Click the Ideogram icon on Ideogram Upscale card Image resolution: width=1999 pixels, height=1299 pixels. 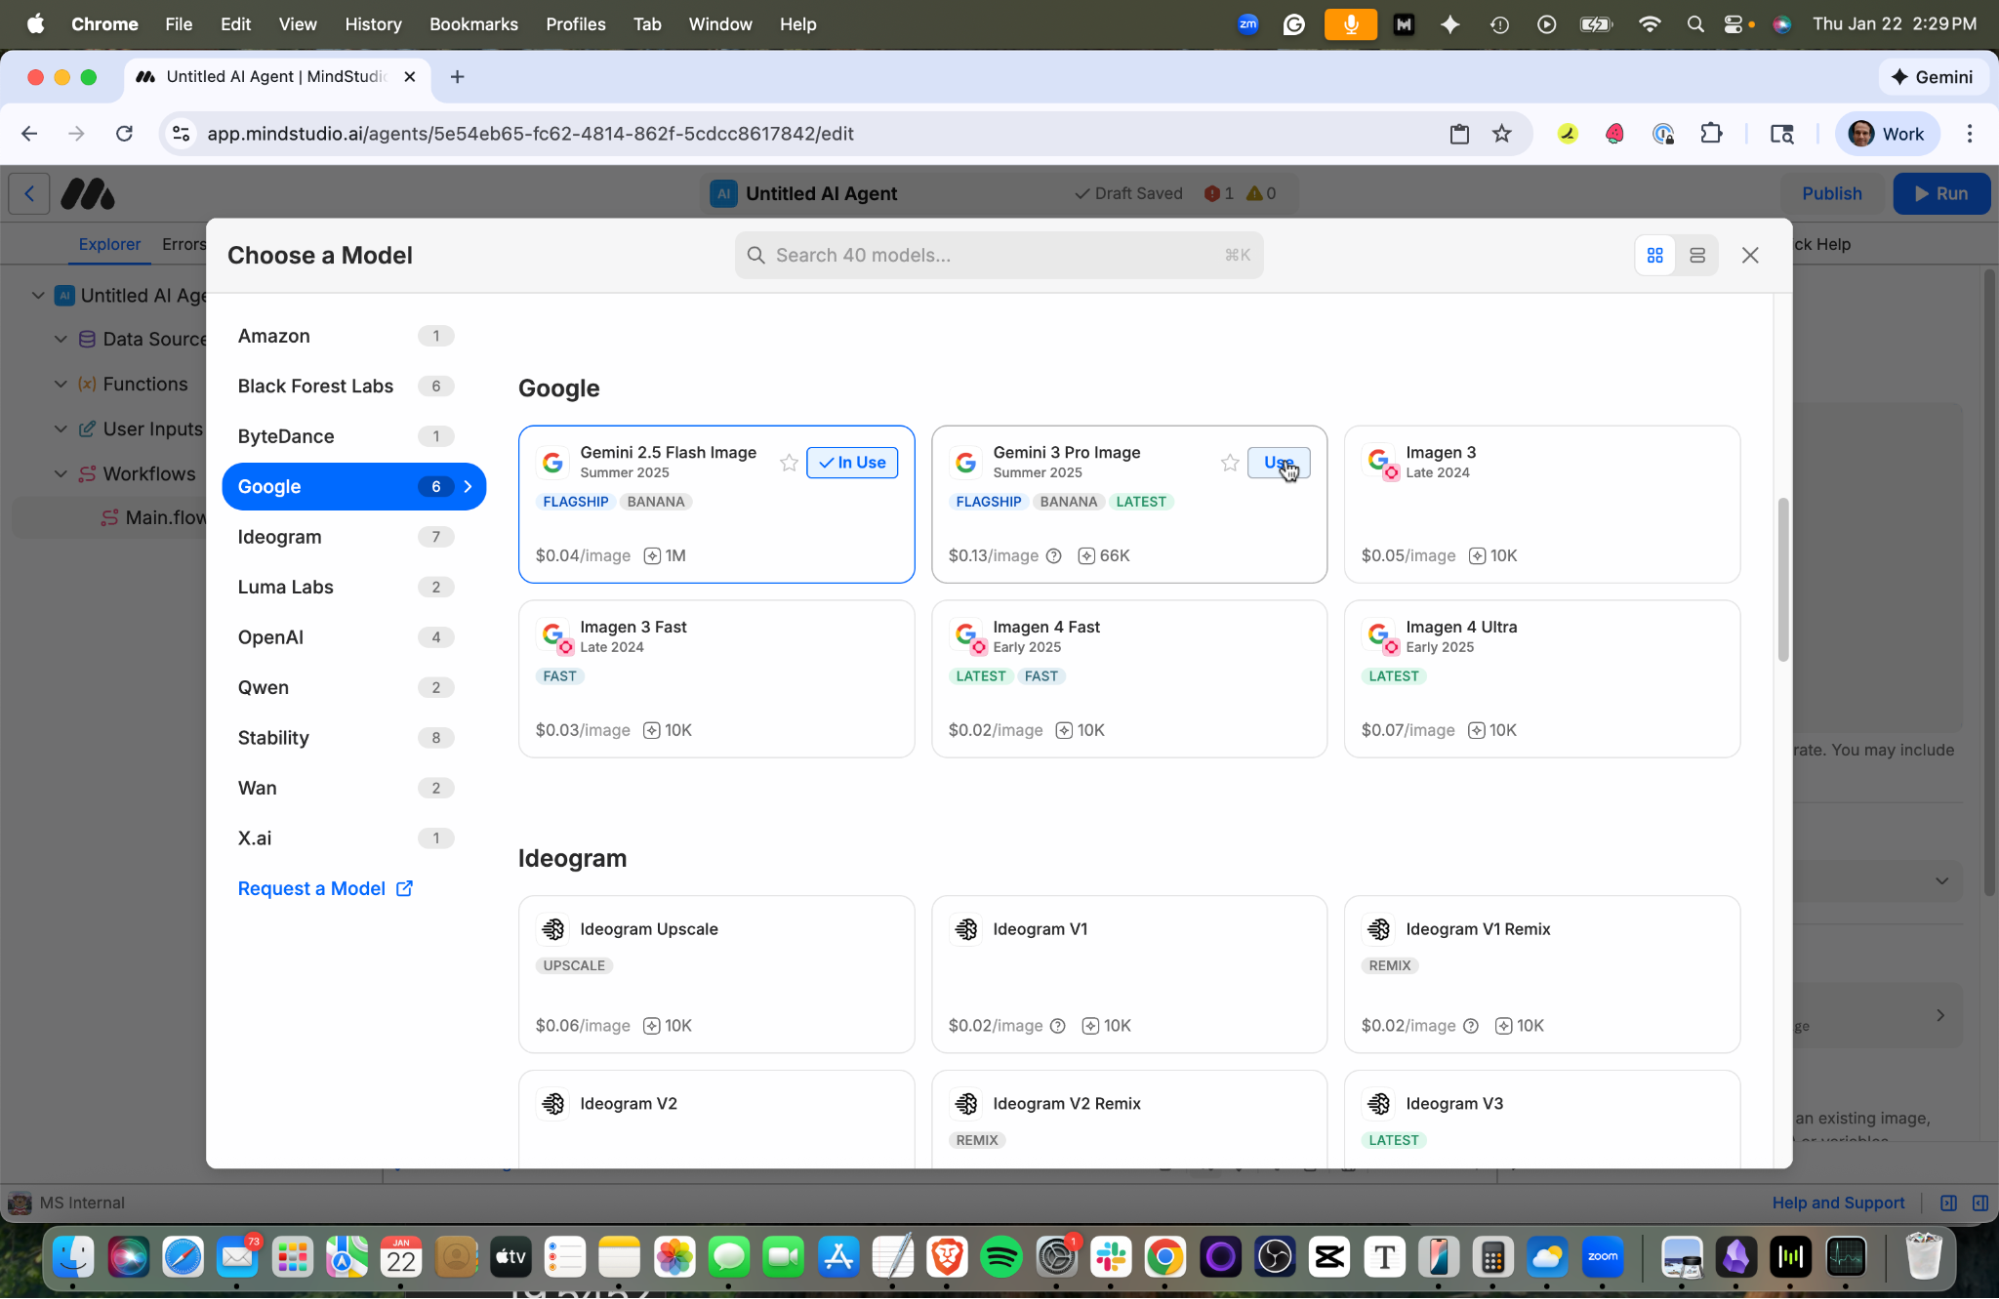pyautogui.click(x=553, y=928)
